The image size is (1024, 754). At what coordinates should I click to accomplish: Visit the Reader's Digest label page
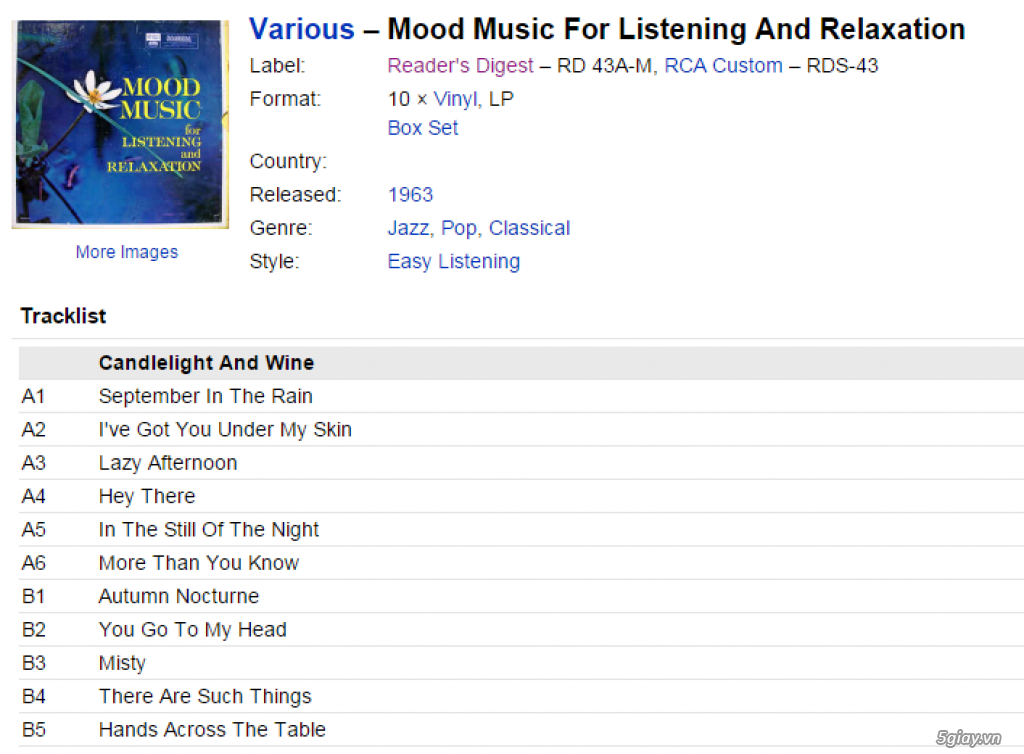460,65
